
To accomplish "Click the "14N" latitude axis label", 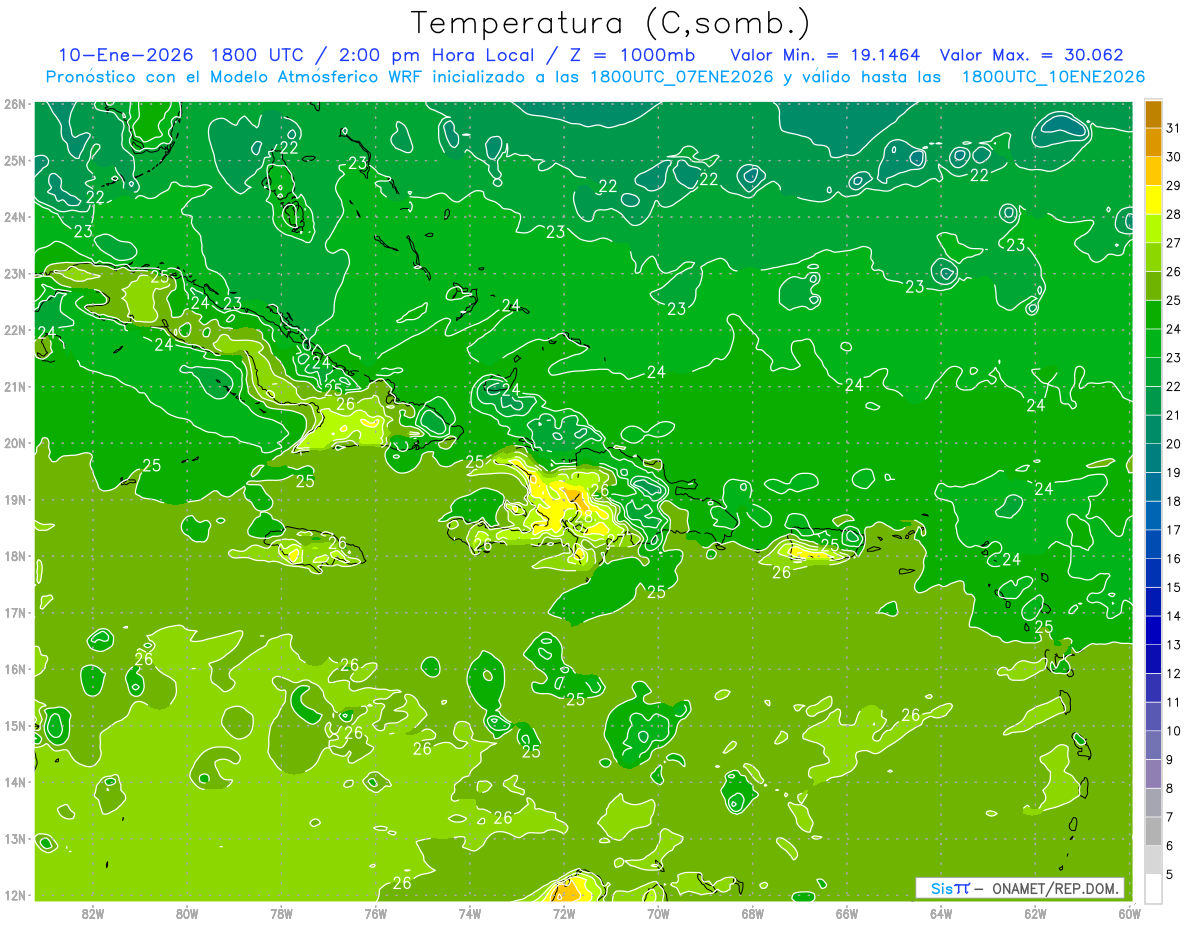I will 14,782.
